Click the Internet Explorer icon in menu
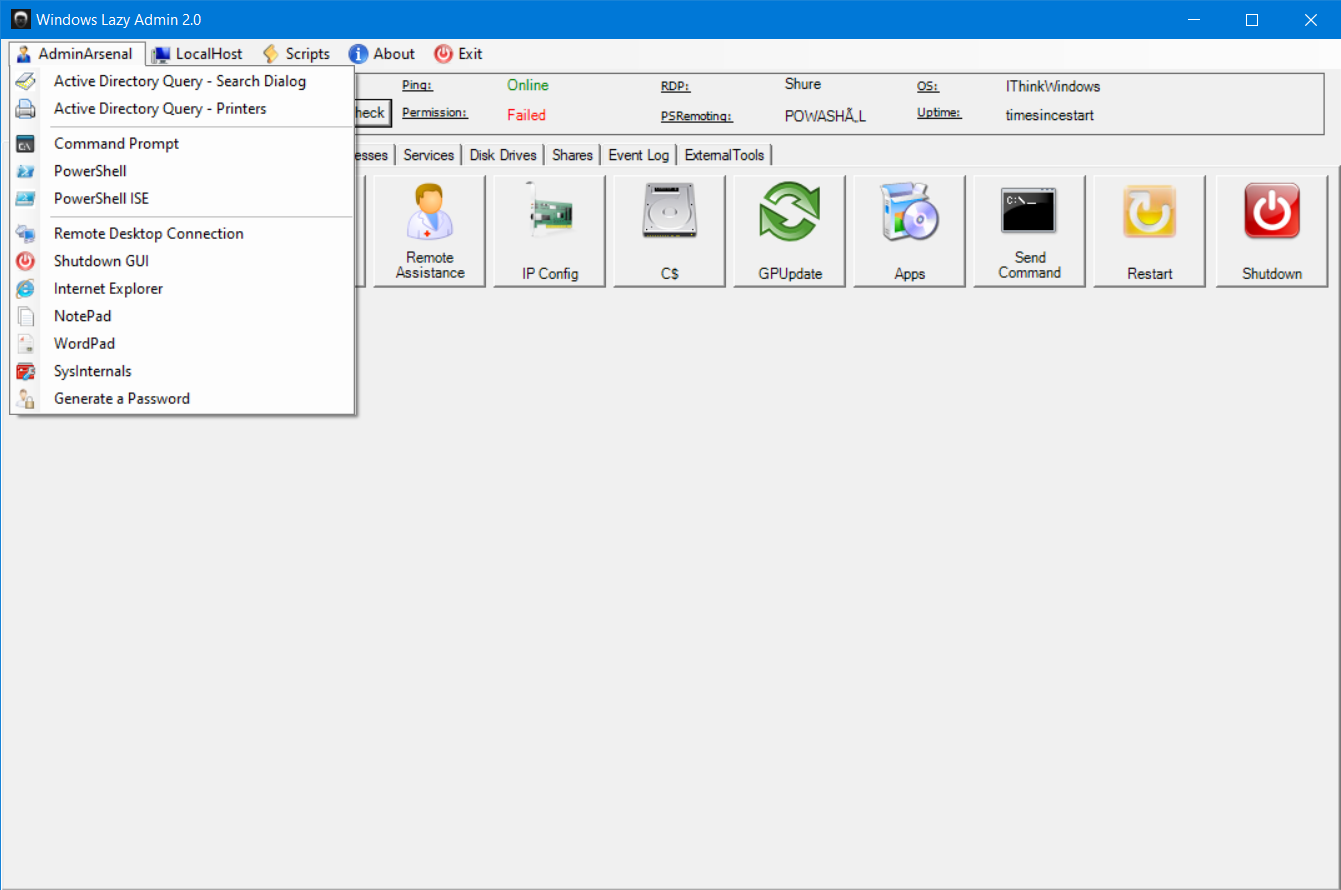Screen dimensions: 1341x890 [25, 289]
